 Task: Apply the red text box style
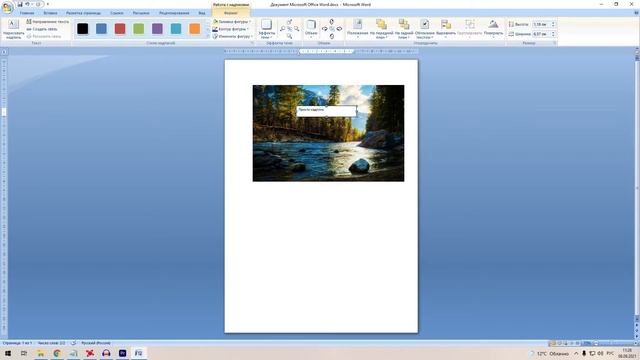(120, 29)
